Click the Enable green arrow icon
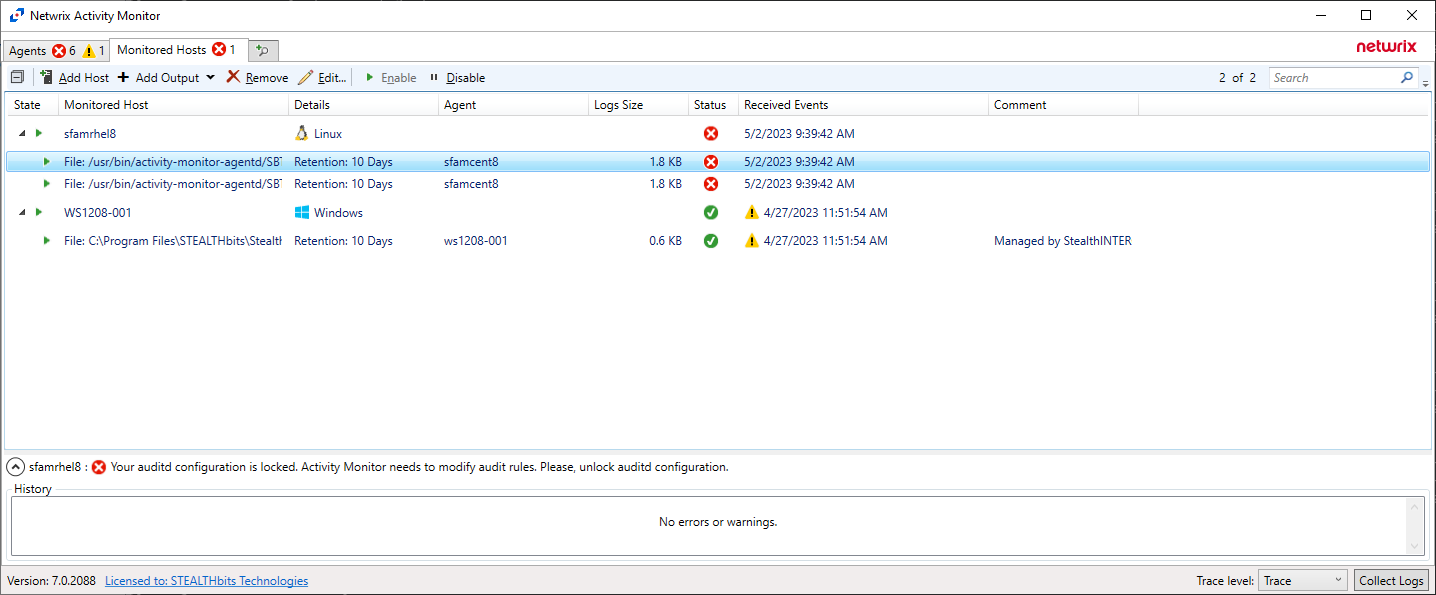This screenshot has height=595, width=1436. pos(371,77)
